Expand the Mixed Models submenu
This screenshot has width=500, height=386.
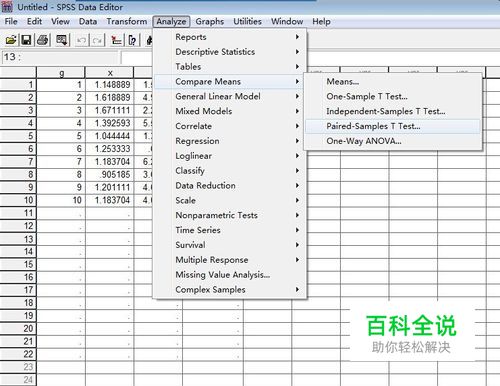[x=230, y=111]
